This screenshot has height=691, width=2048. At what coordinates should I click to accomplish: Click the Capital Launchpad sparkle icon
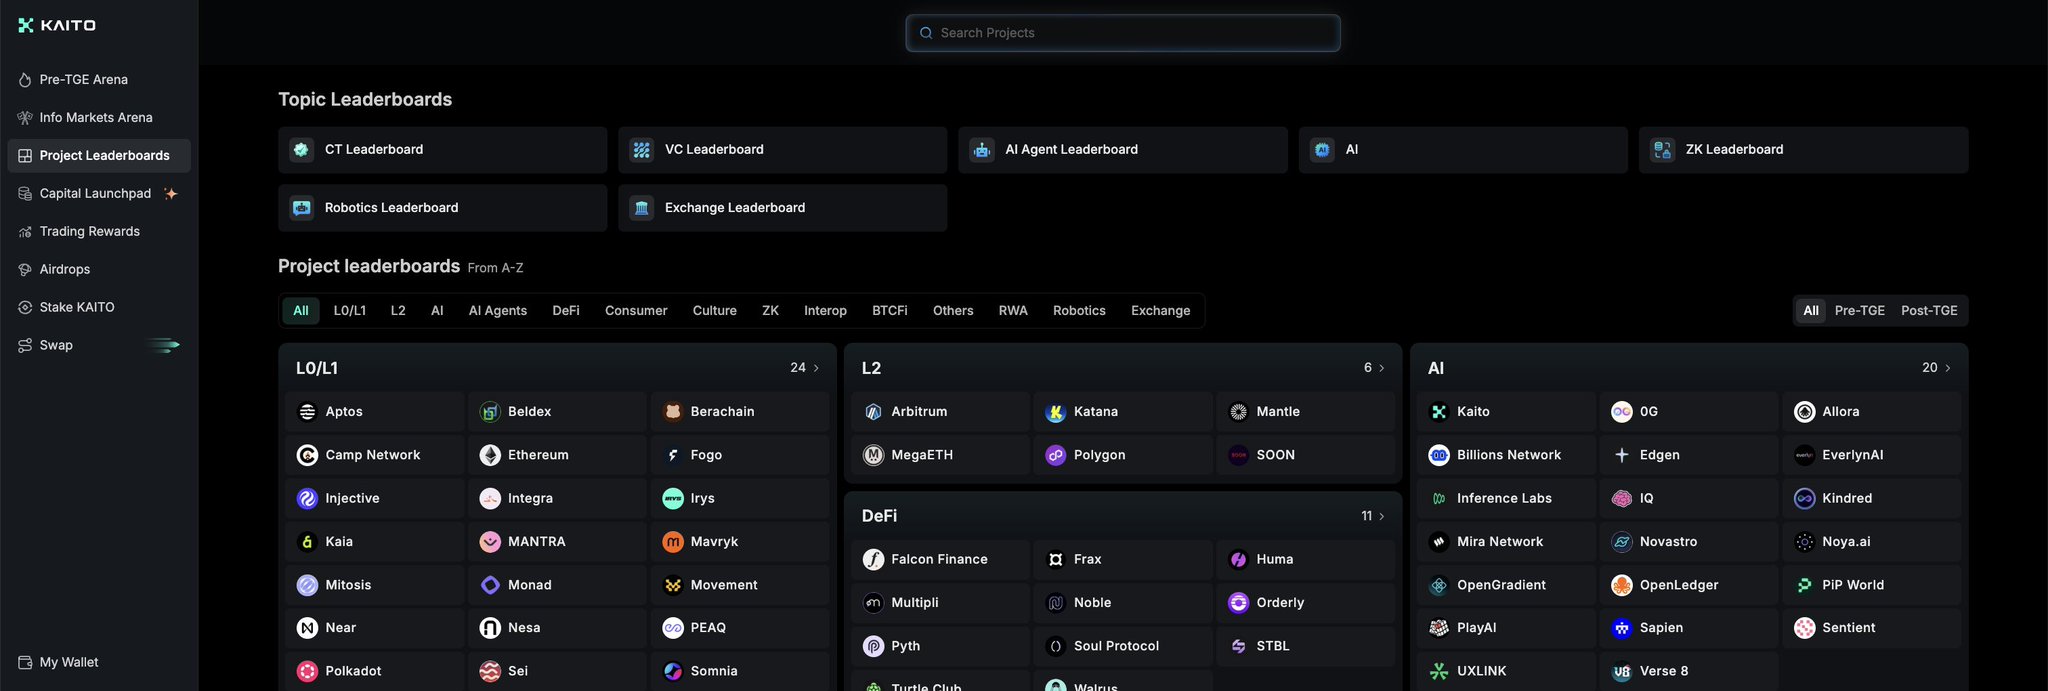[171, 194]
